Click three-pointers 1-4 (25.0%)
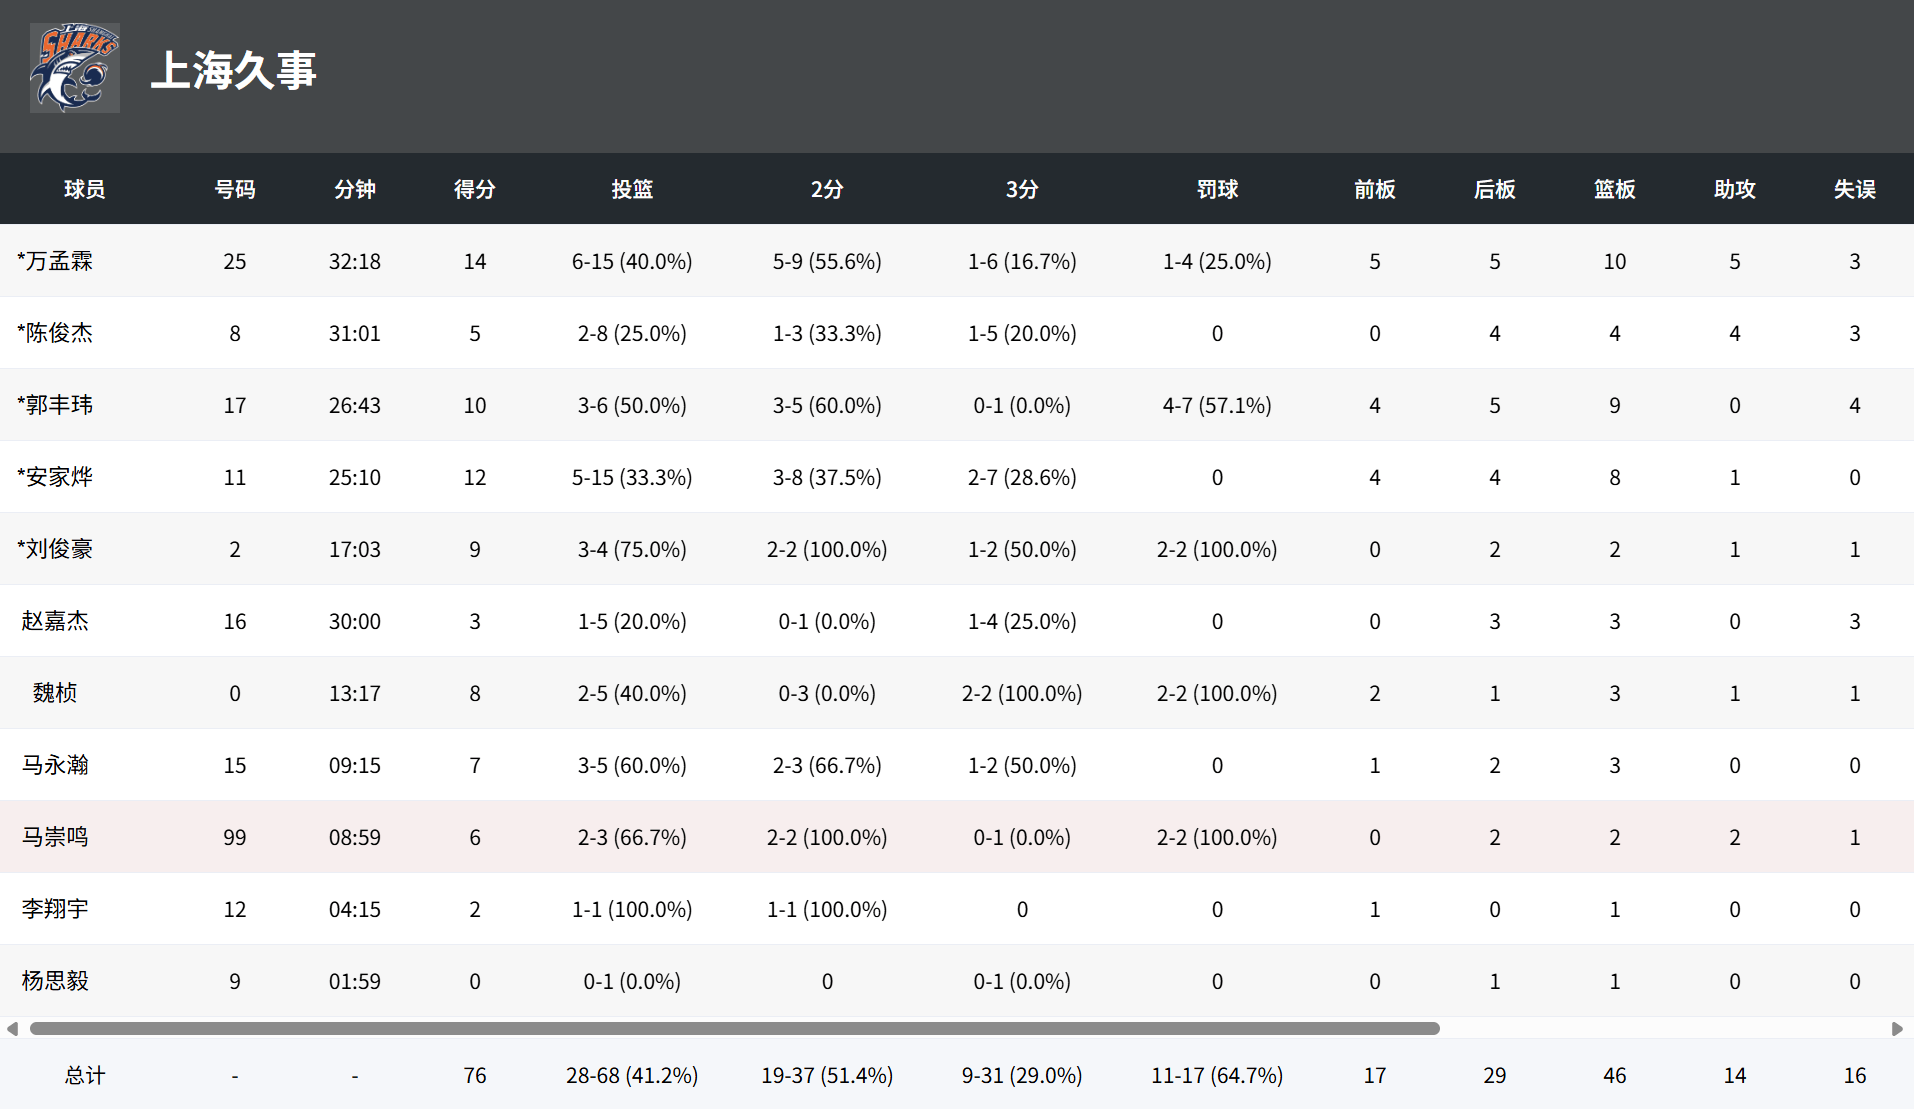This screenshot has height=1109, width=1914. point(1022,621)
